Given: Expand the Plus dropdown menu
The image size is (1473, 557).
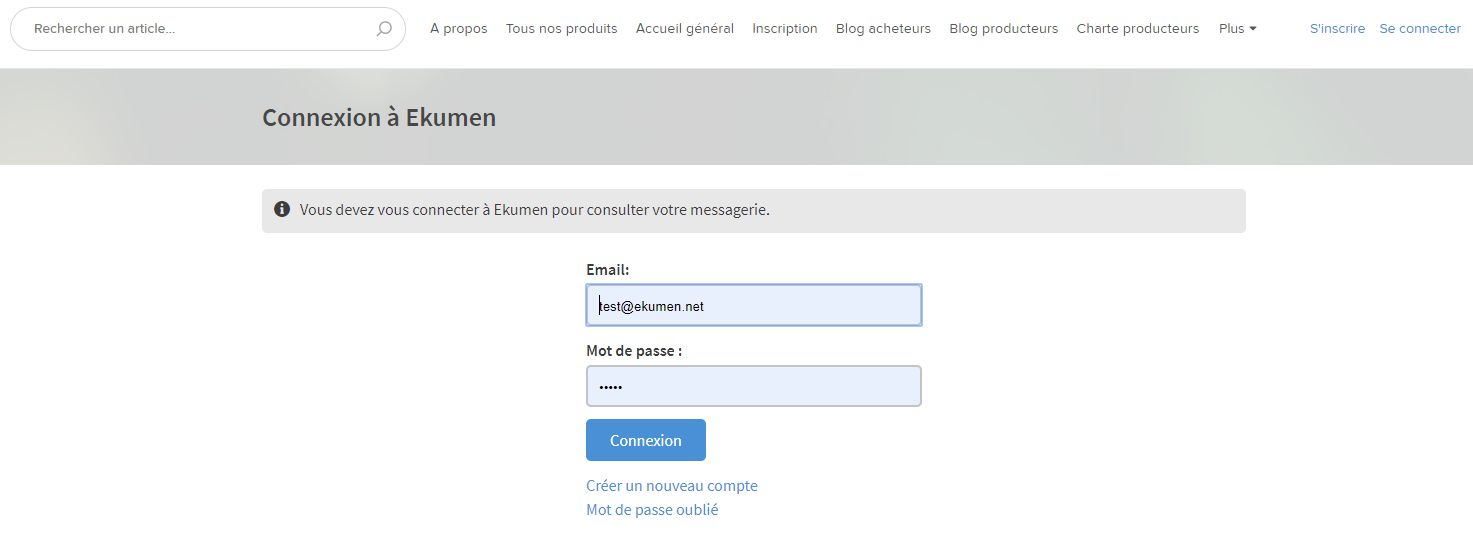Looking at the screenshot, I should (x=1238, y=29).
